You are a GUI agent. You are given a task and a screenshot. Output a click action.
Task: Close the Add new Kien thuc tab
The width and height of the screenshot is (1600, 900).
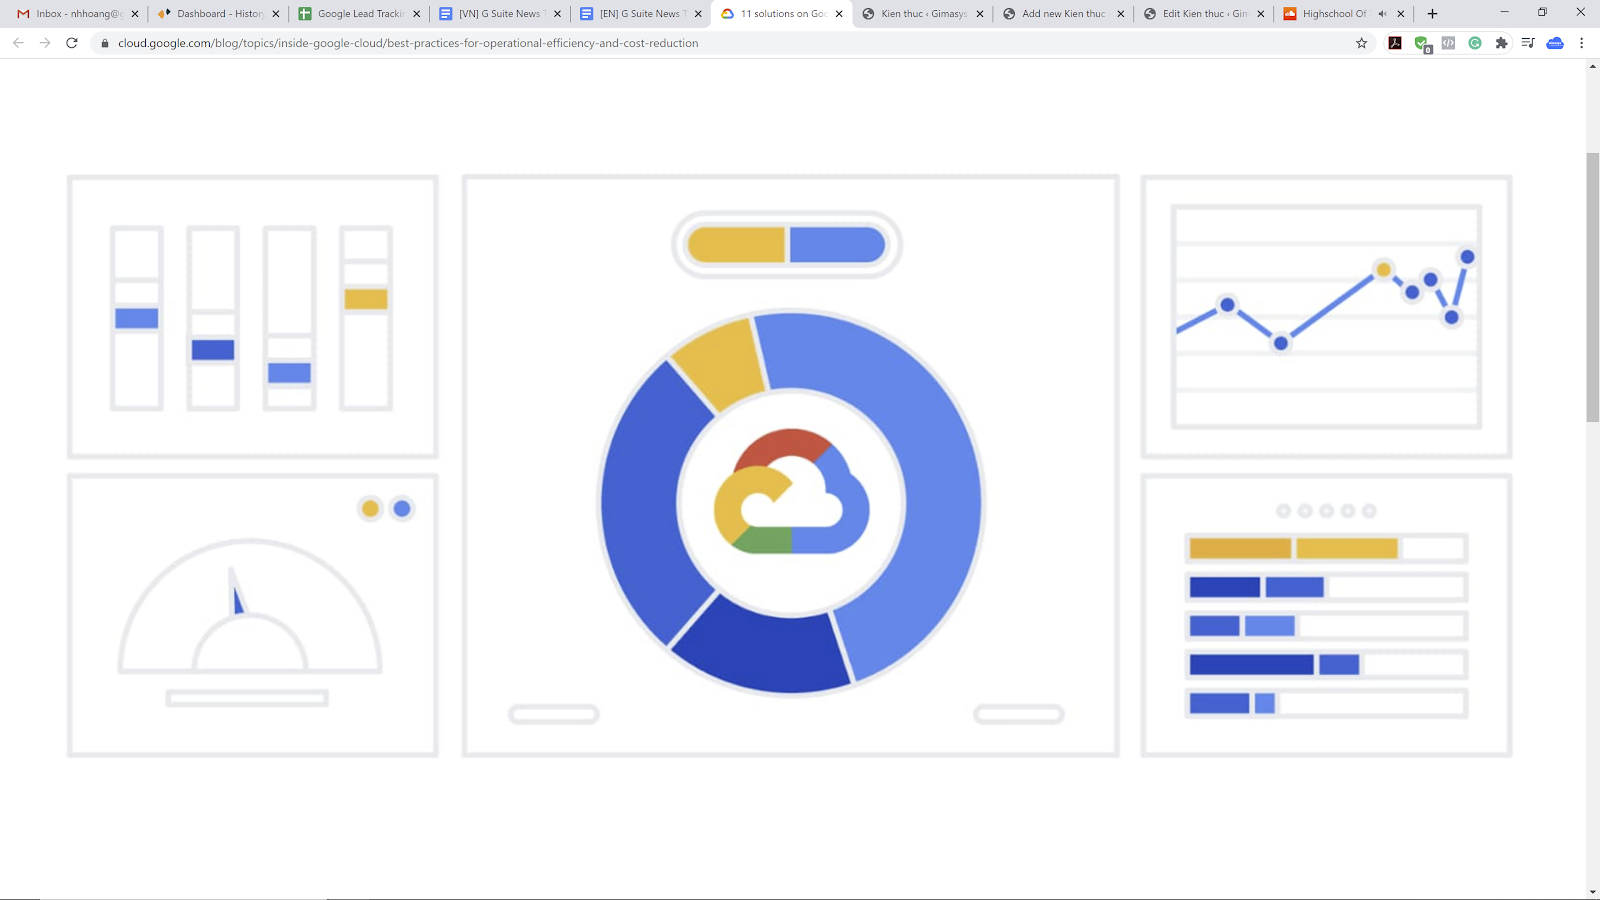tap(1121, 14)
